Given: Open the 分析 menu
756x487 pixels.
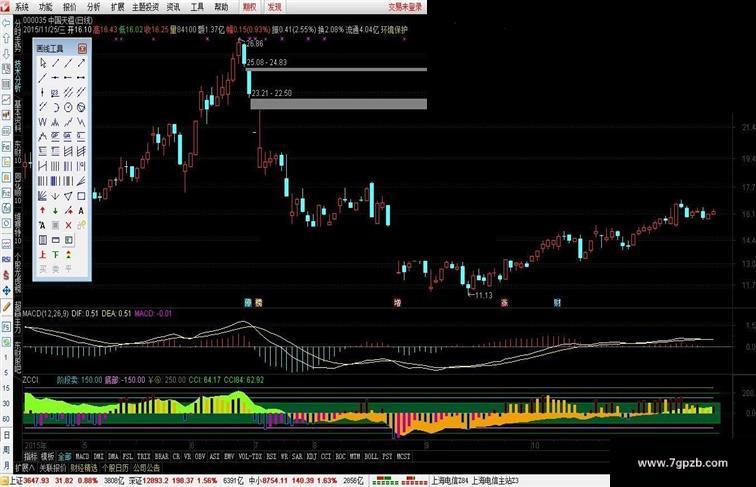Looking at the screenshot, I should 94,7.
